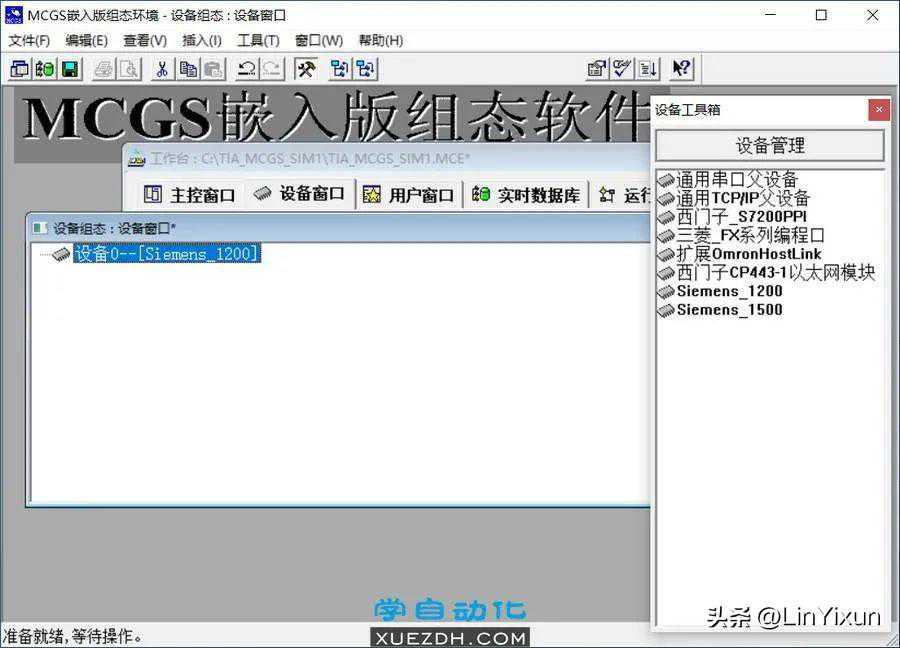Viewport: 900px width, 648px height.
Task: Click the scissors cut icon
Action: (x=160, y=69)
